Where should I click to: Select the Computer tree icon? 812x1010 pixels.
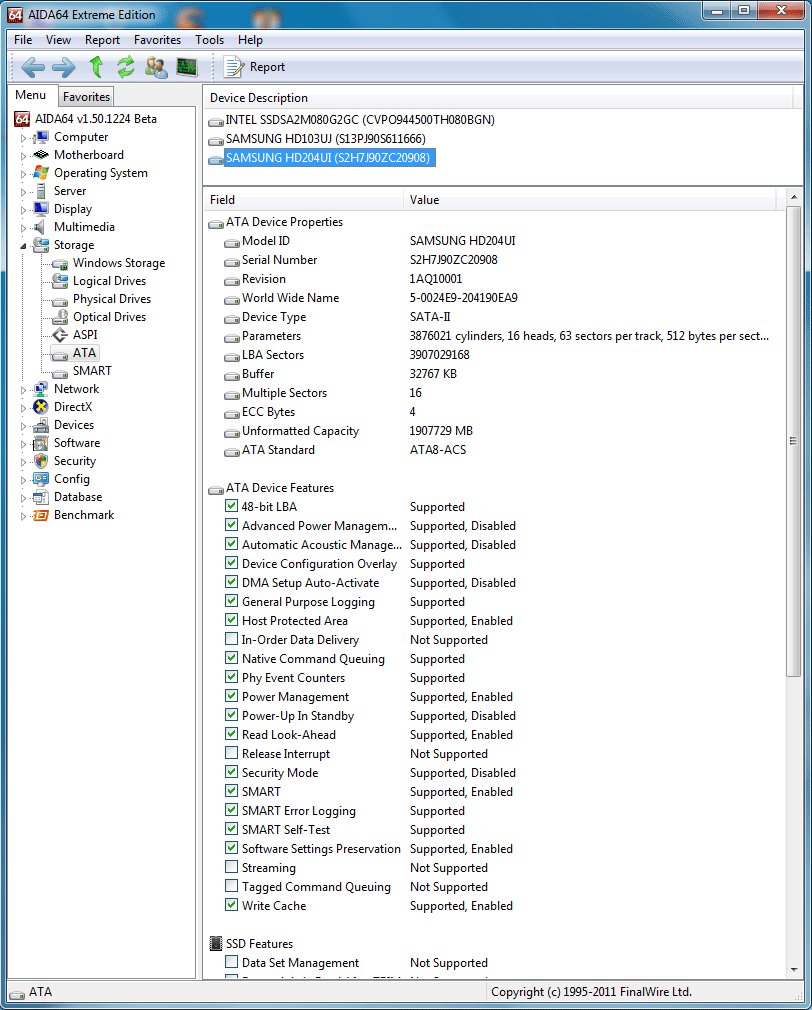point(41,137)
